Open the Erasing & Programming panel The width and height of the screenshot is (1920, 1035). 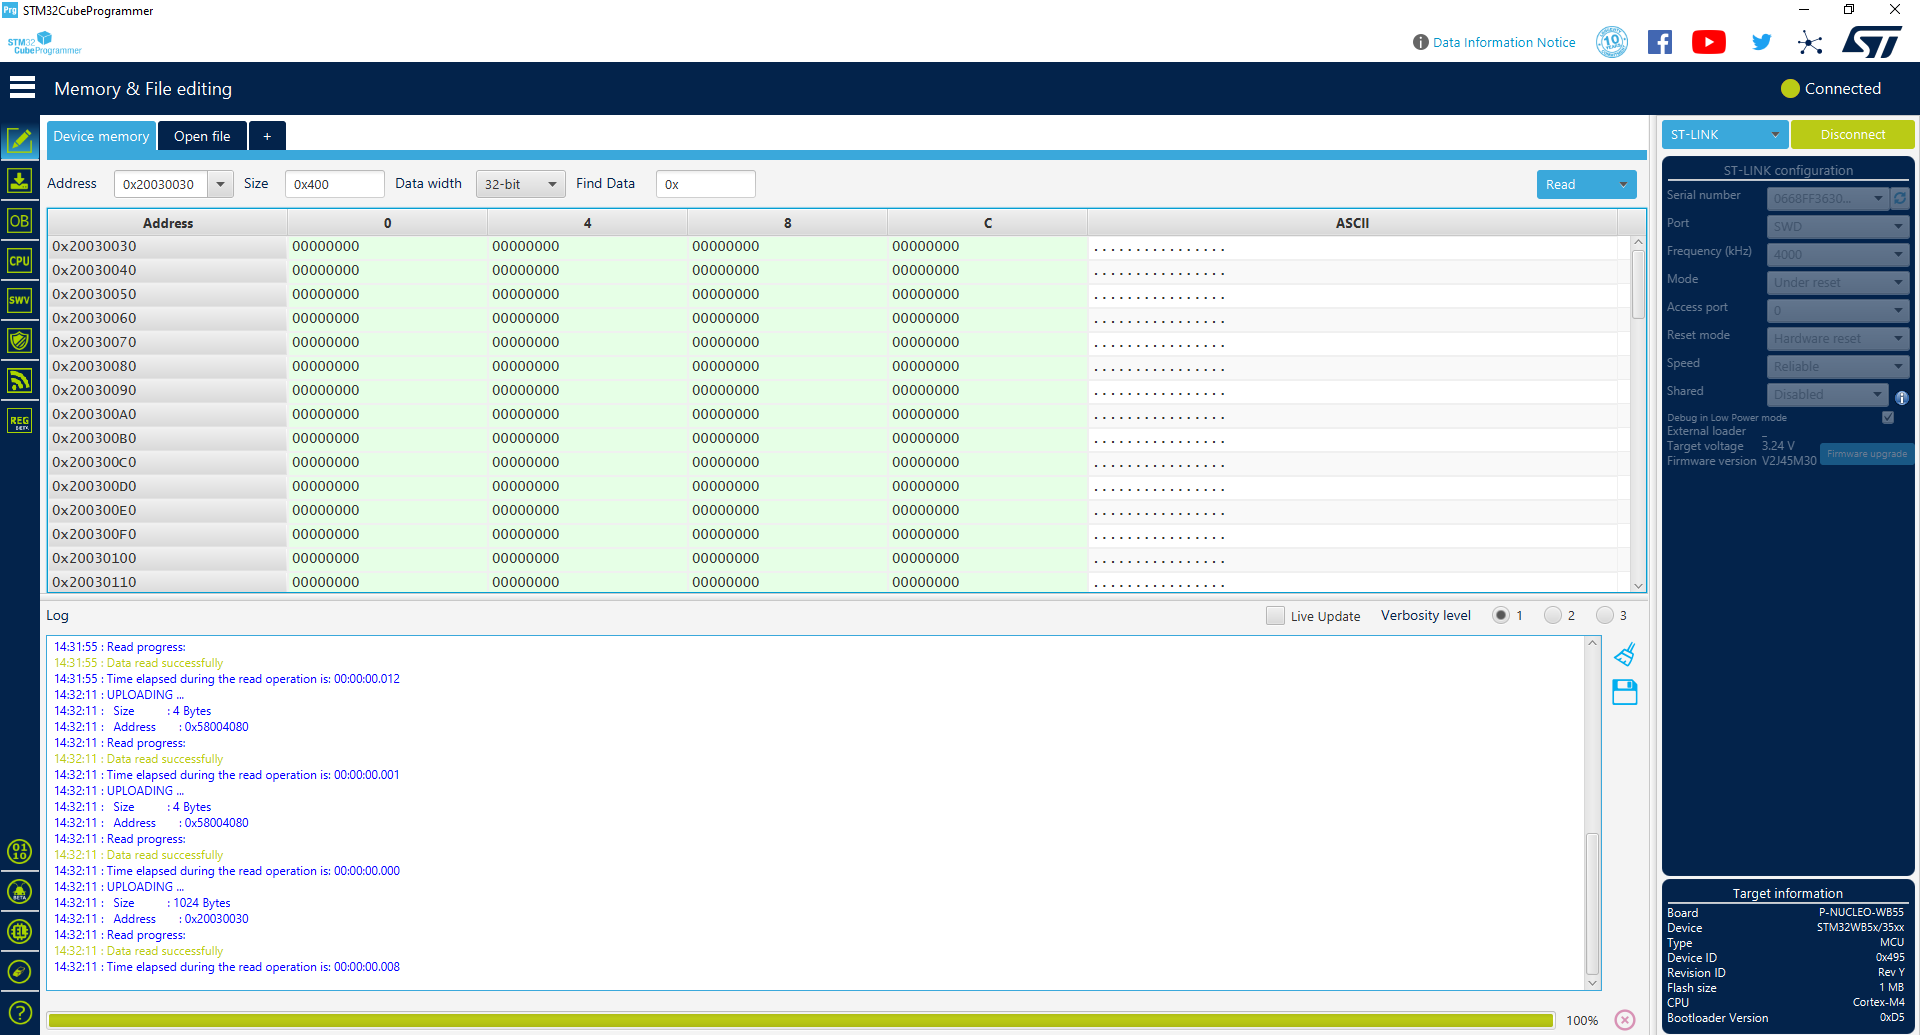point(20,181)
